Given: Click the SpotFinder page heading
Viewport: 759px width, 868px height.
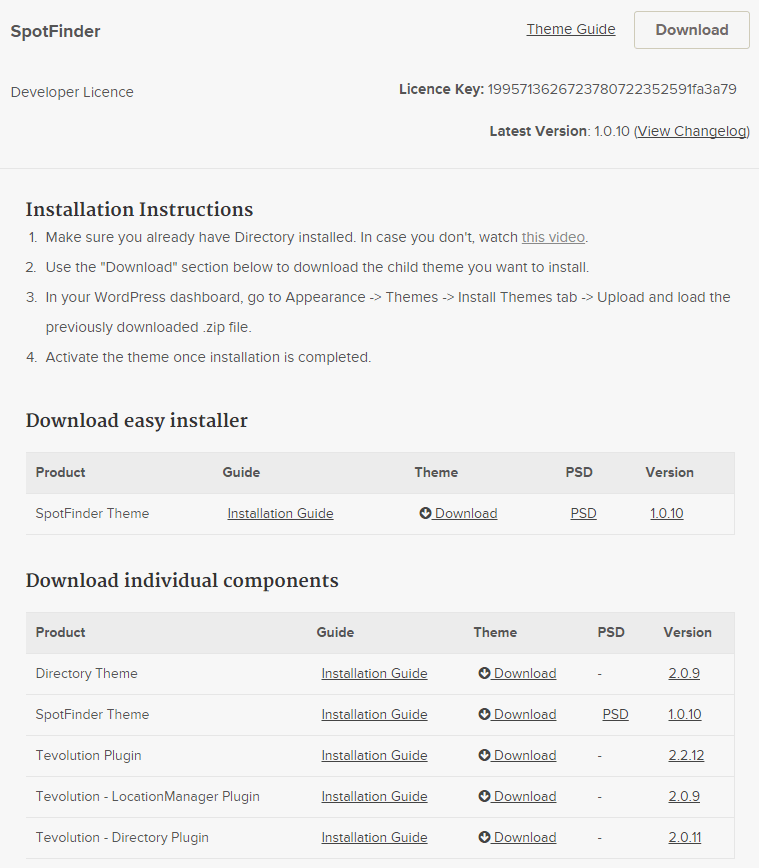Looking at the screenshot, I should 55,31.
